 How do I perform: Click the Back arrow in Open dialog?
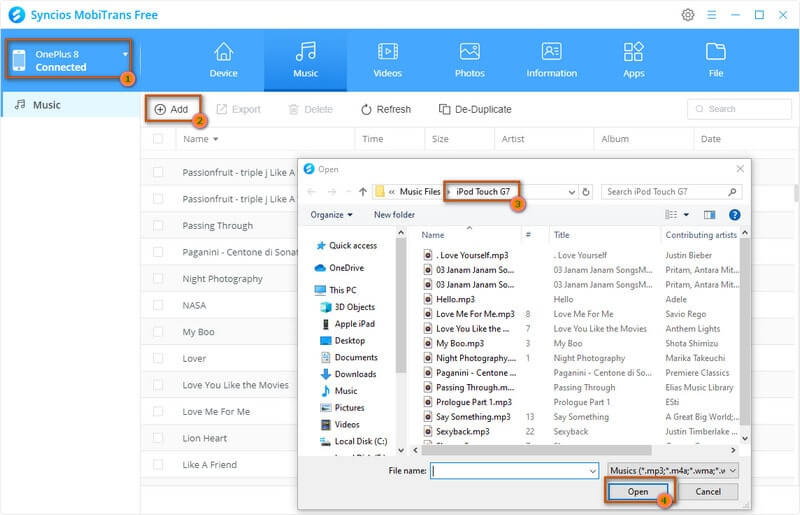pos(312,192)
